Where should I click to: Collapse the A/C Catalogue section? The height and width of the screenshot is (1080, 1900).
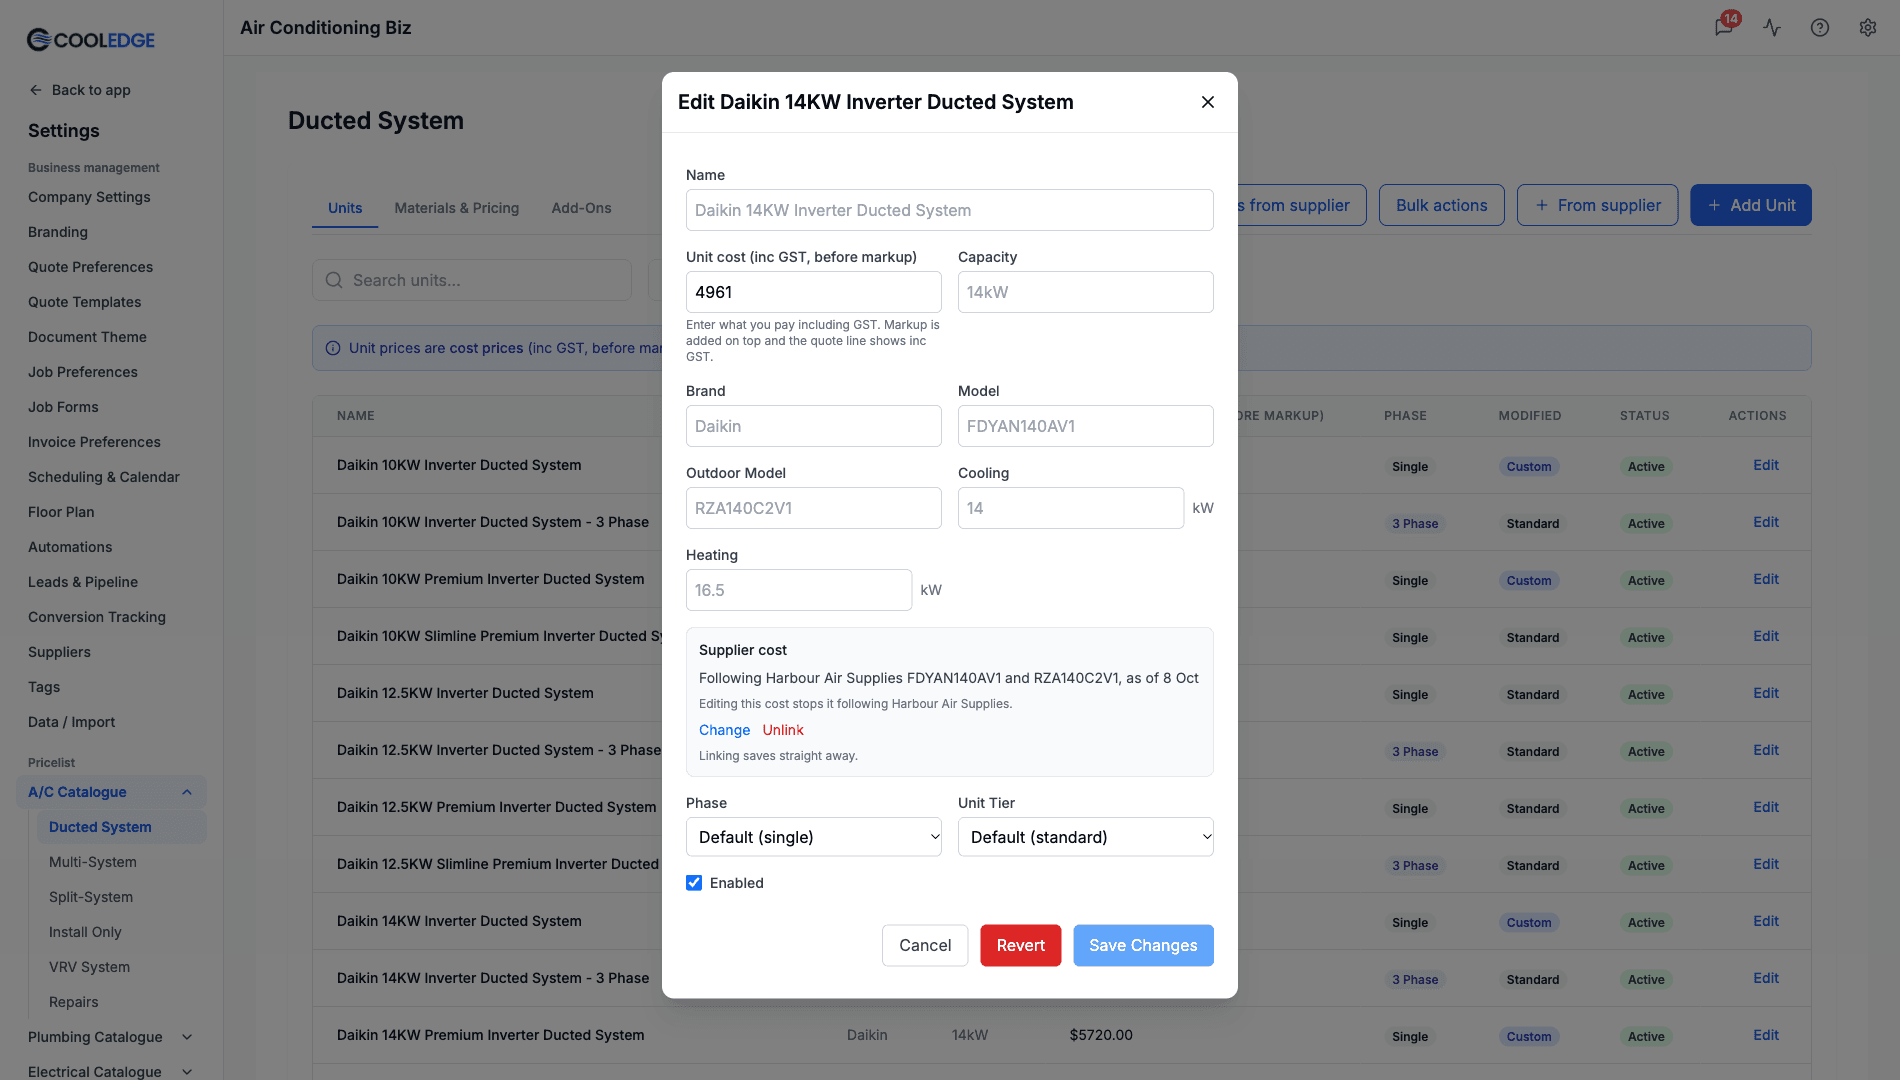(x=187, y=792)
